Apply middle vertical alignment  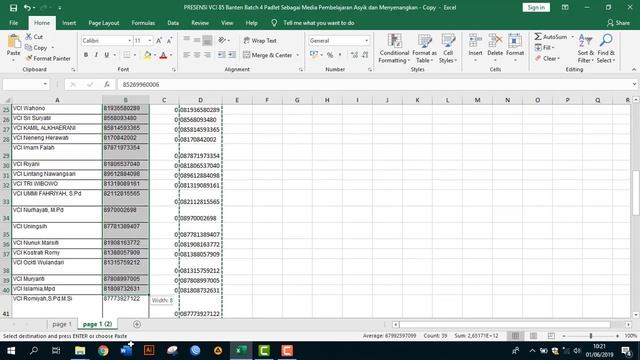coord(197,40)
